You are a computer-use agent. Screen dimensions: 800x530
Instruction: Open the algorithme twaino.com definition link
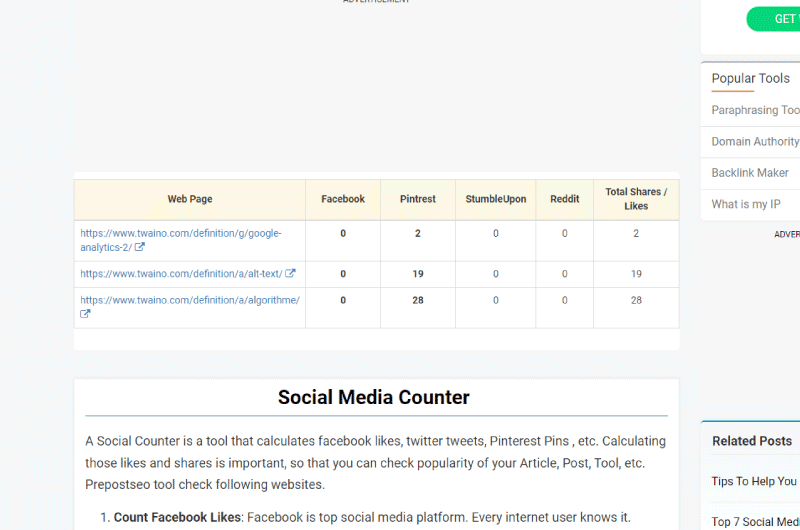pos(190,300)
